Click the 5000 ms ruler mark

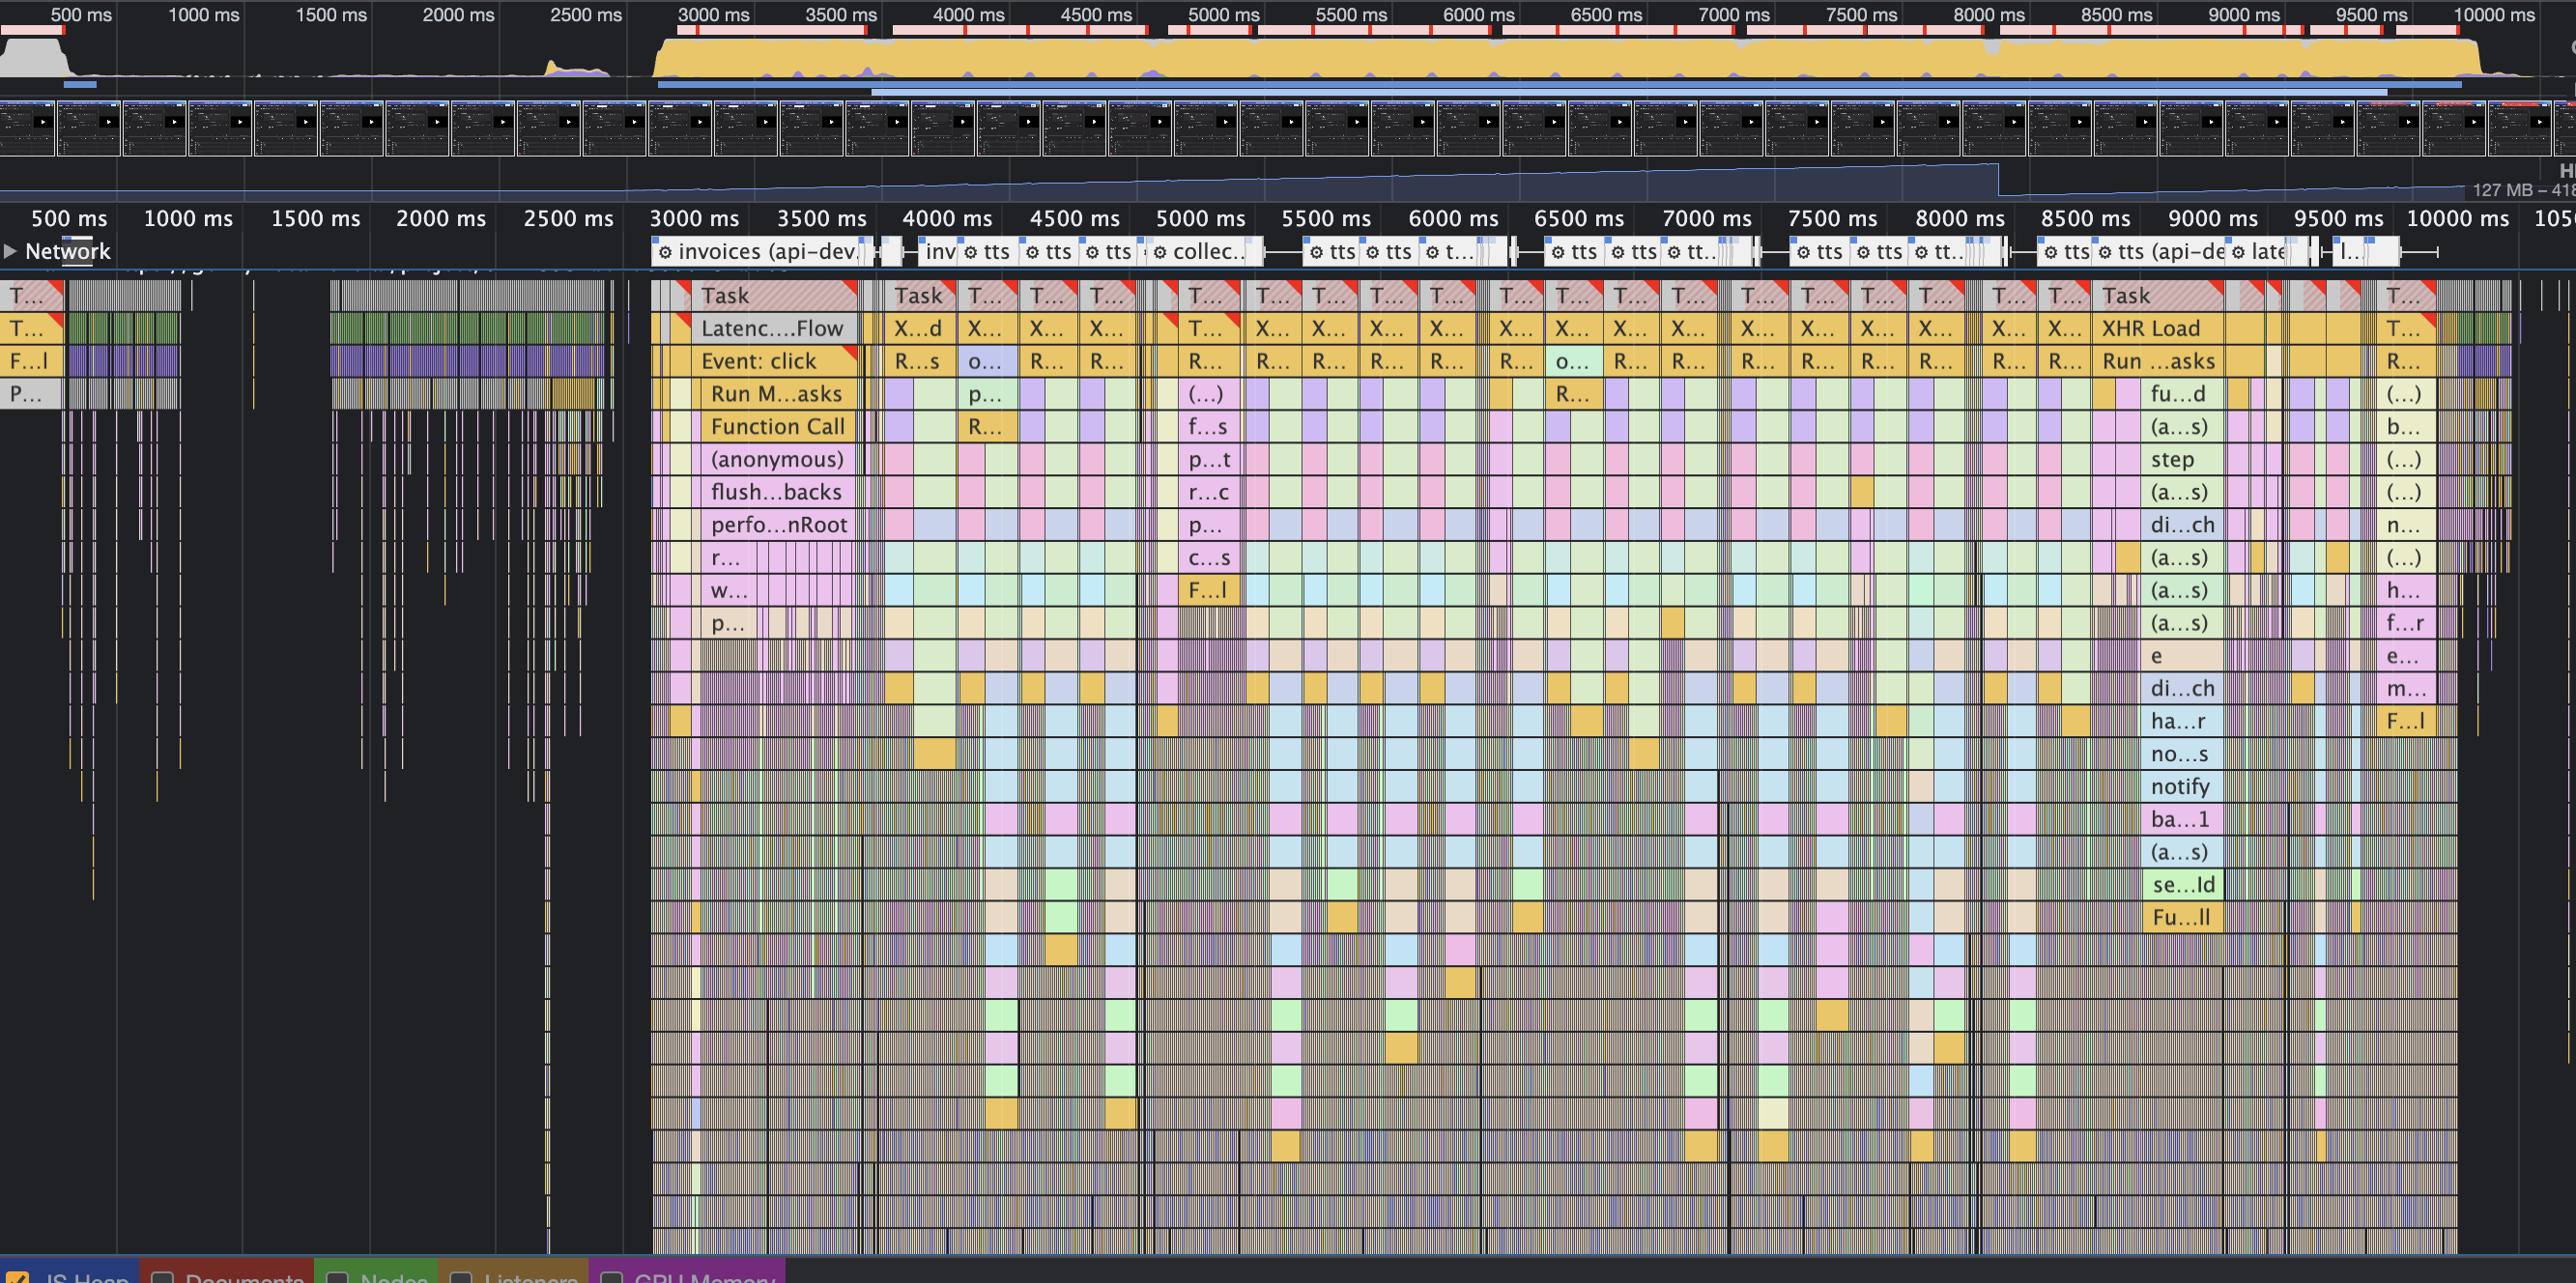click(x=1200, y=218)
